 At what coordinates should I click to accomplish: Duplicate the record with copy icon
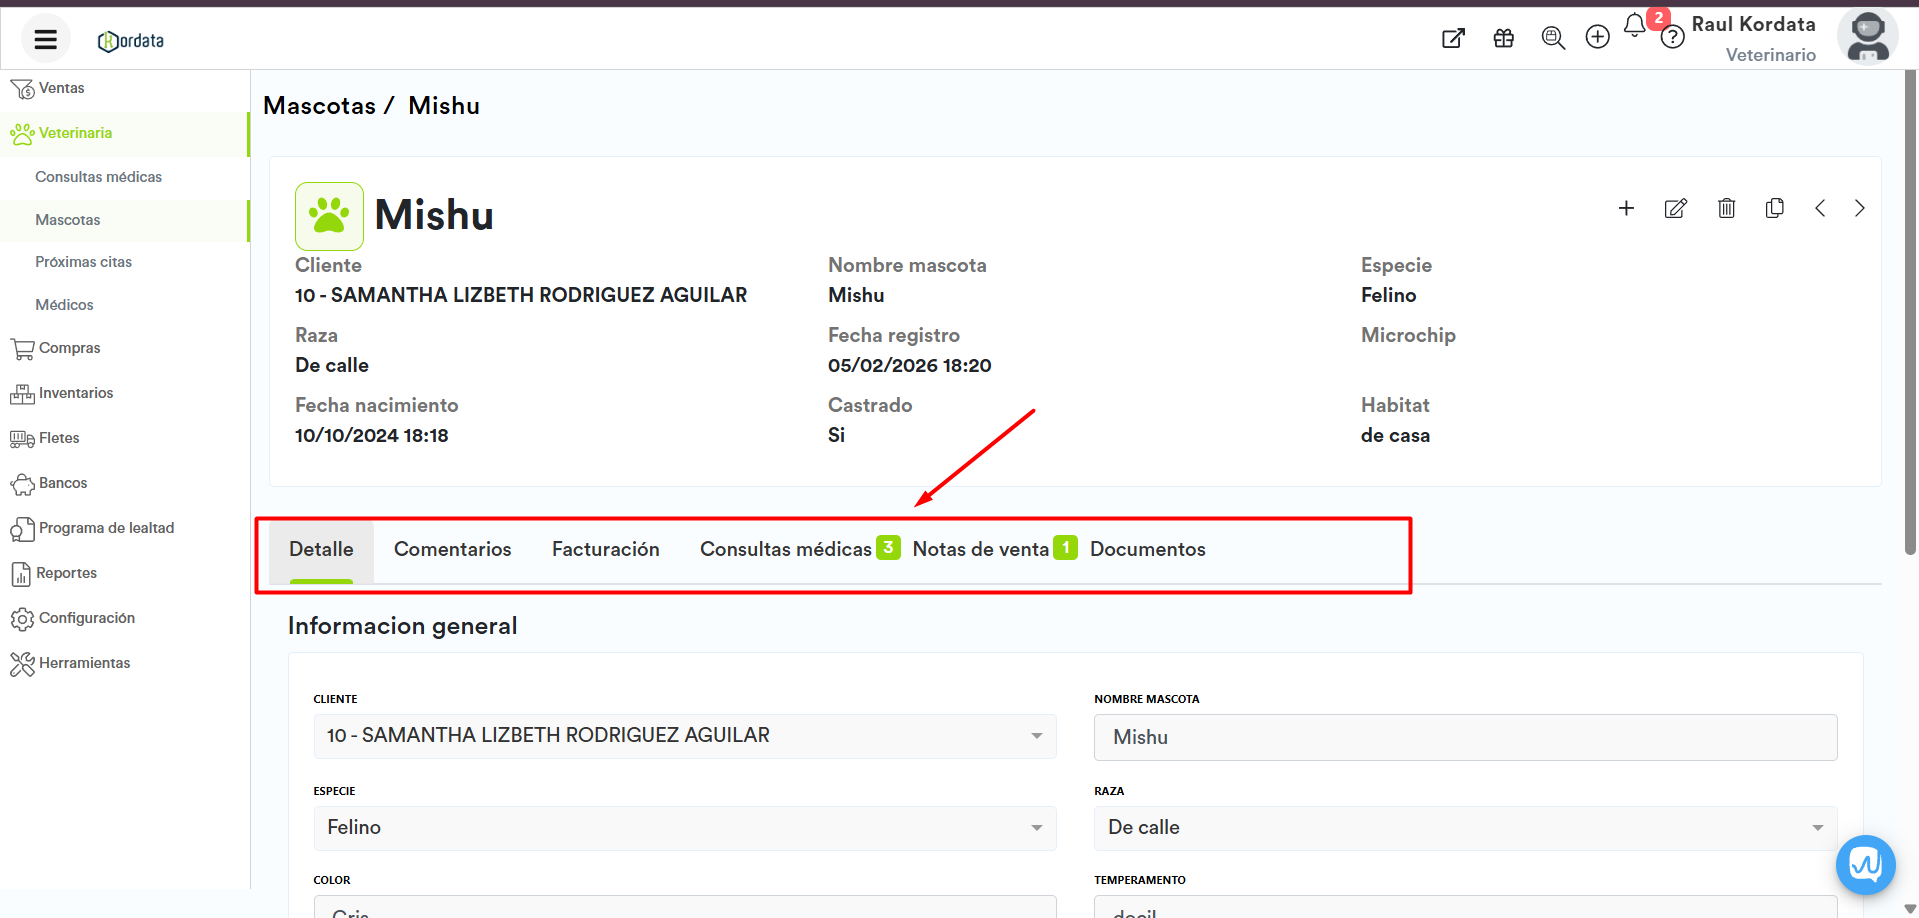[x=1774, y=208]
